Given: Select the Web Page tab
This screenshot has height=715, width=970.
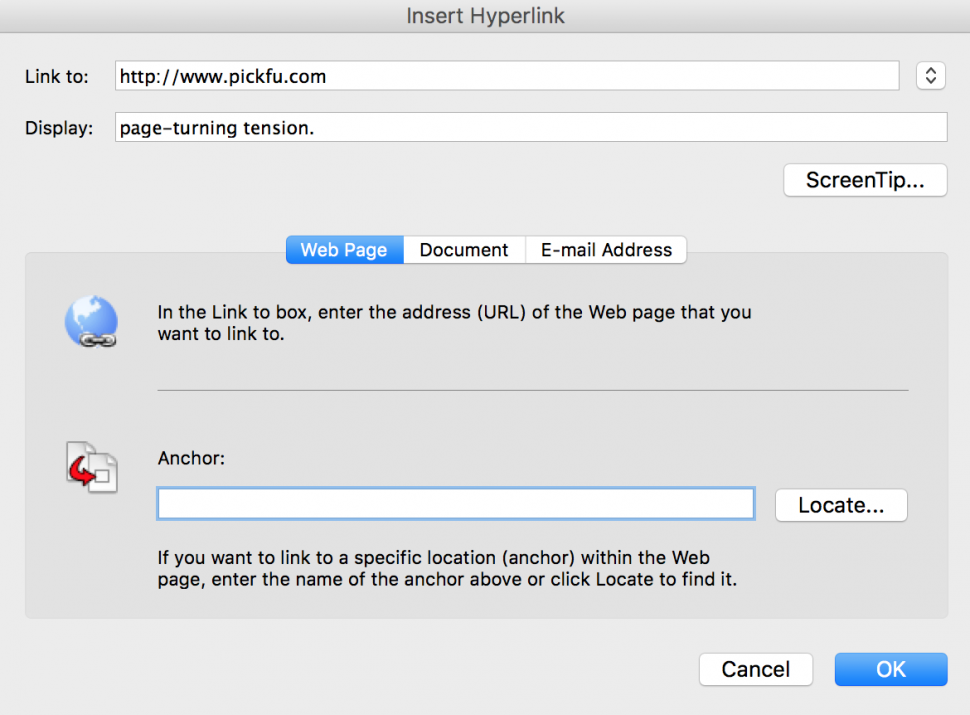Looking at the screenshot, I should click(x=344, y=249).
